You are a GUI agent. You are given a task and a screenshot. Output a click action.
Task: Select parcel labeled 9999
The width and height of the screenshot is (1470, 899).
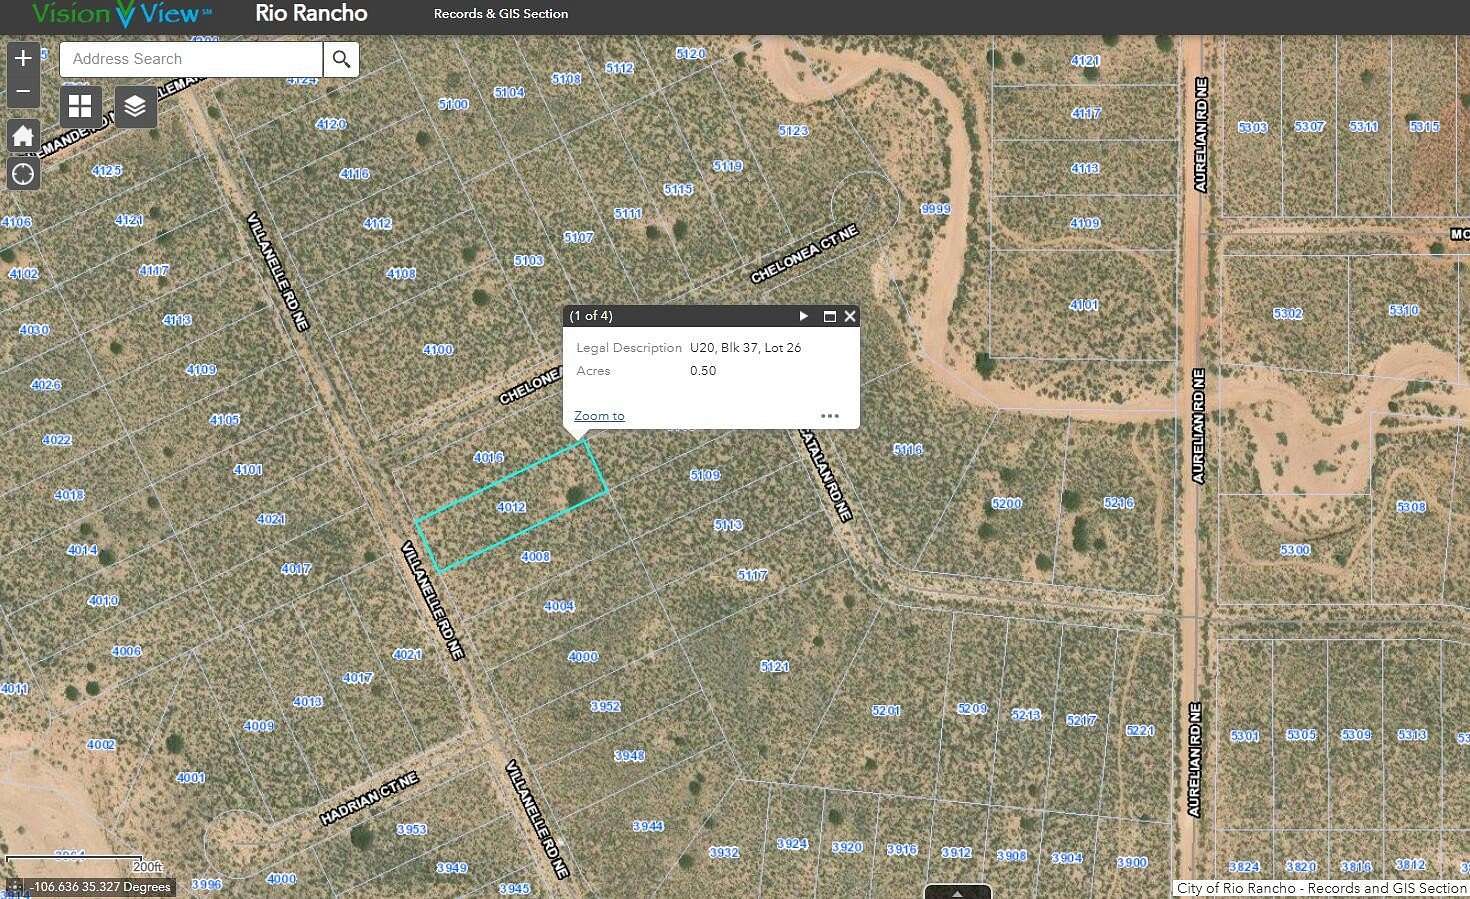coord(936,209)
